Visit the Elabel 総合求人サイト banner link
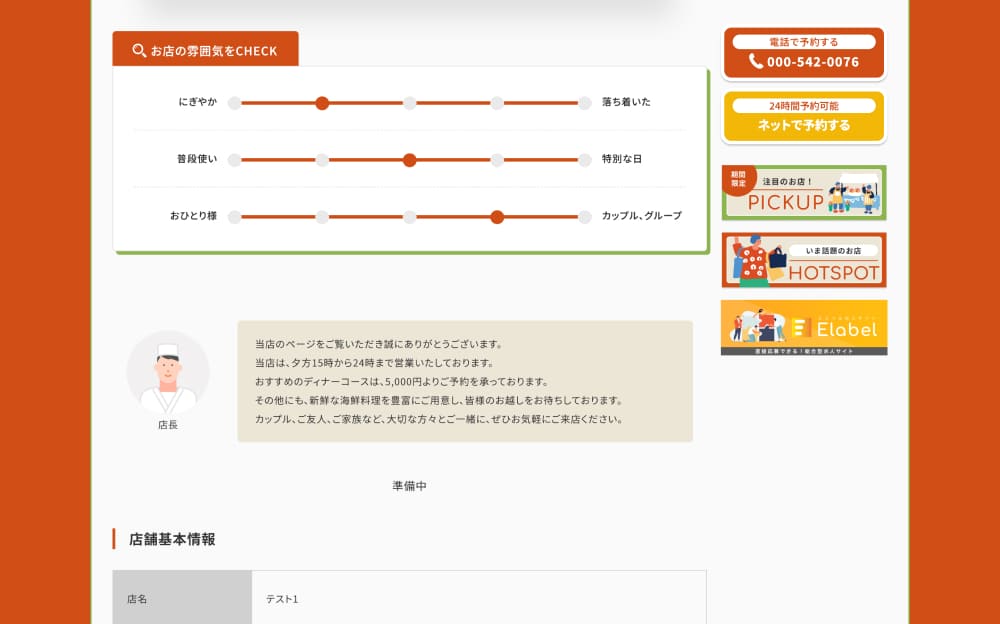1000x624 pixels. click(802, 325)
